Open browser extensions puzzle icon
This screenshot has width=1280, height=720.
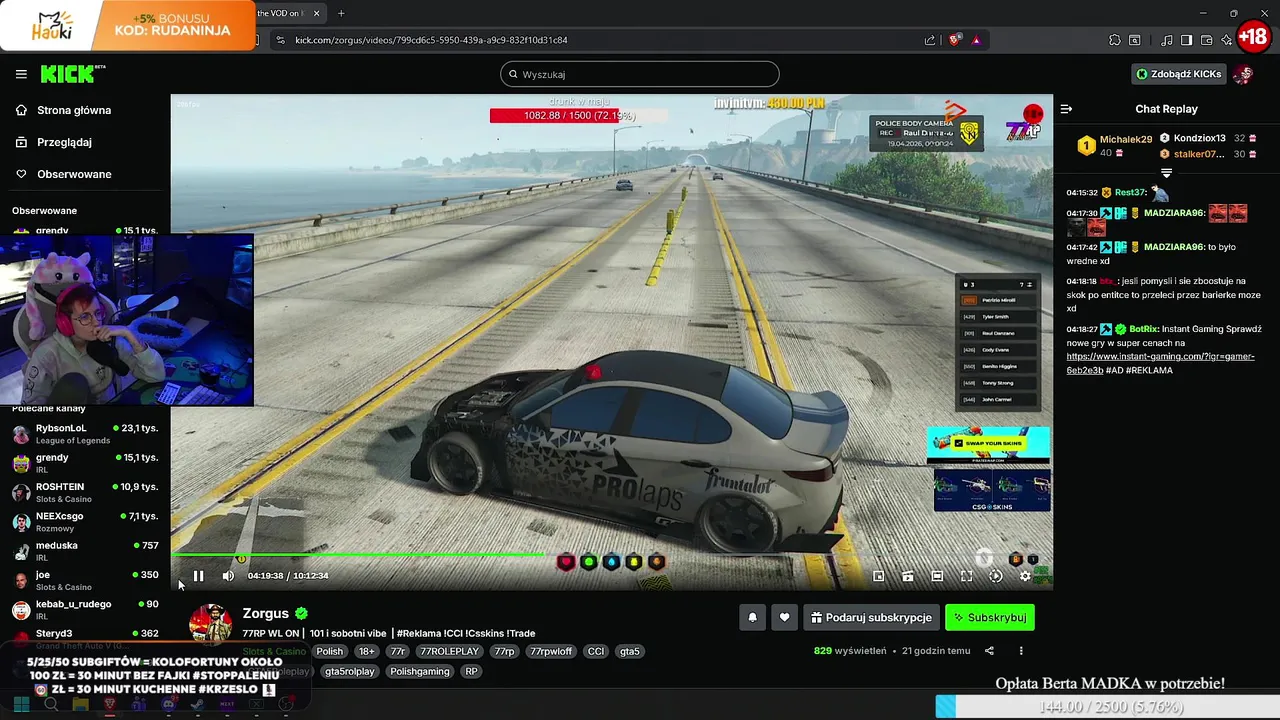point(1115,40)
